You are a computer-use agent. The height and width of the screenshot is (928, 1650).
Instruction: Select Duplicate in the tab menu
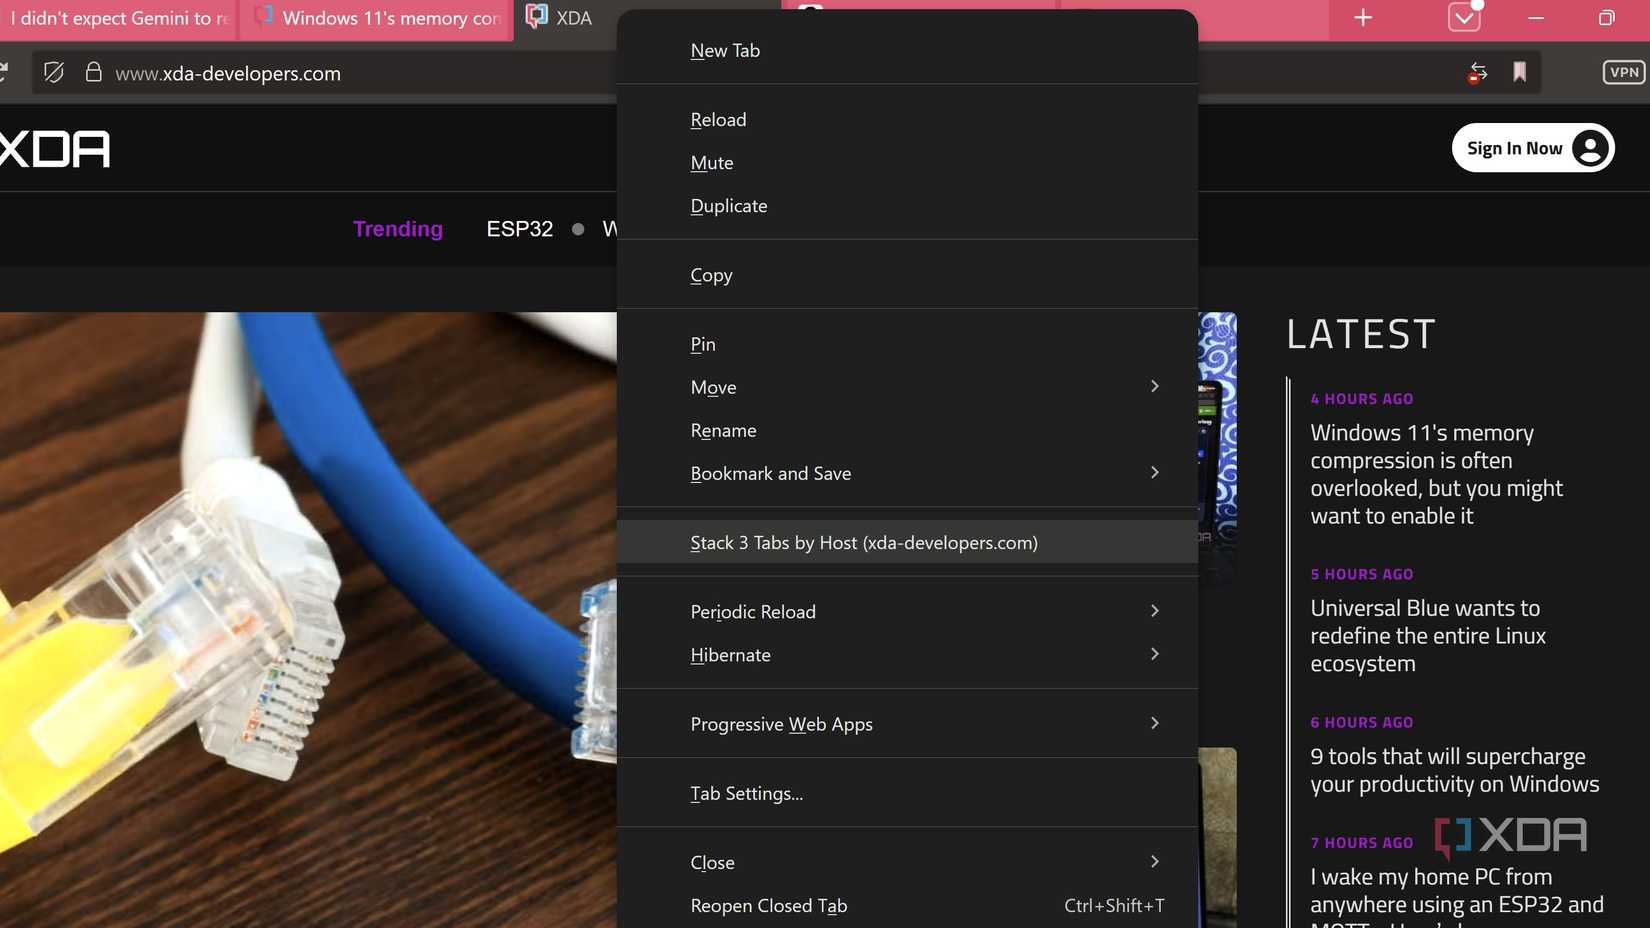(907, 205)
